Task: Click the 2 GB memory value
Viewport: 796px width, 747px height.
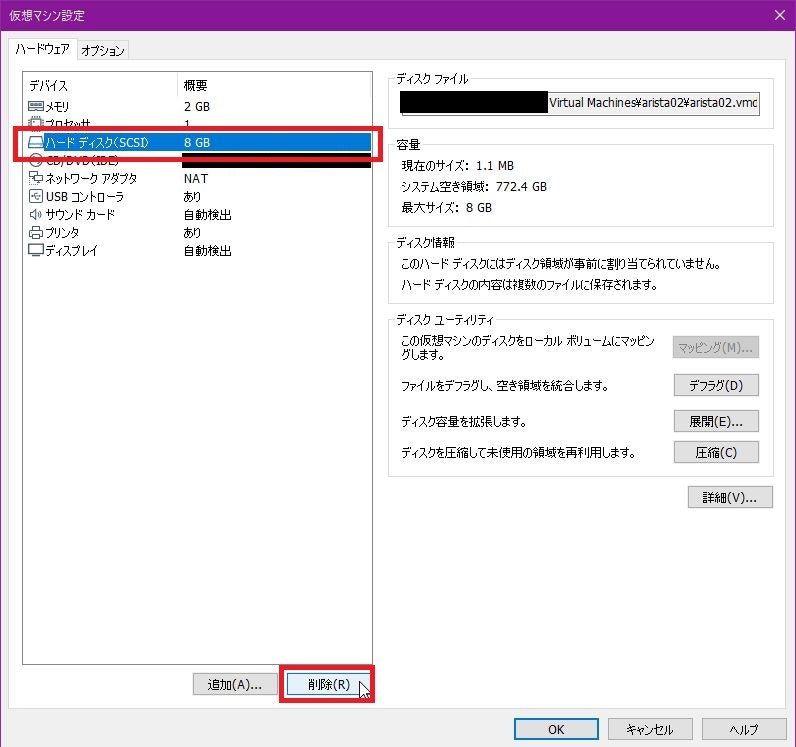Action: point(197,106)
